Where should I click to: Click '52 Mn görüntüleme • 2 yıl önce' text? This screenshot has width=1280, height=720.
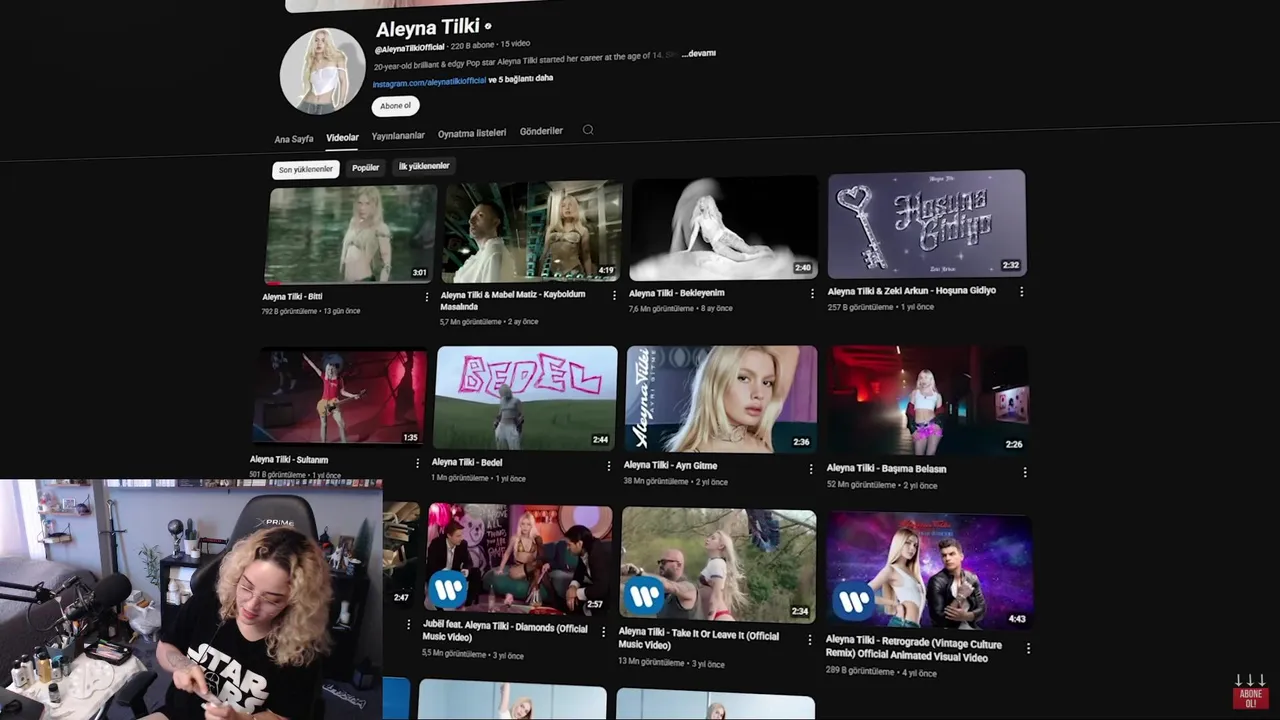pos(882,485)
